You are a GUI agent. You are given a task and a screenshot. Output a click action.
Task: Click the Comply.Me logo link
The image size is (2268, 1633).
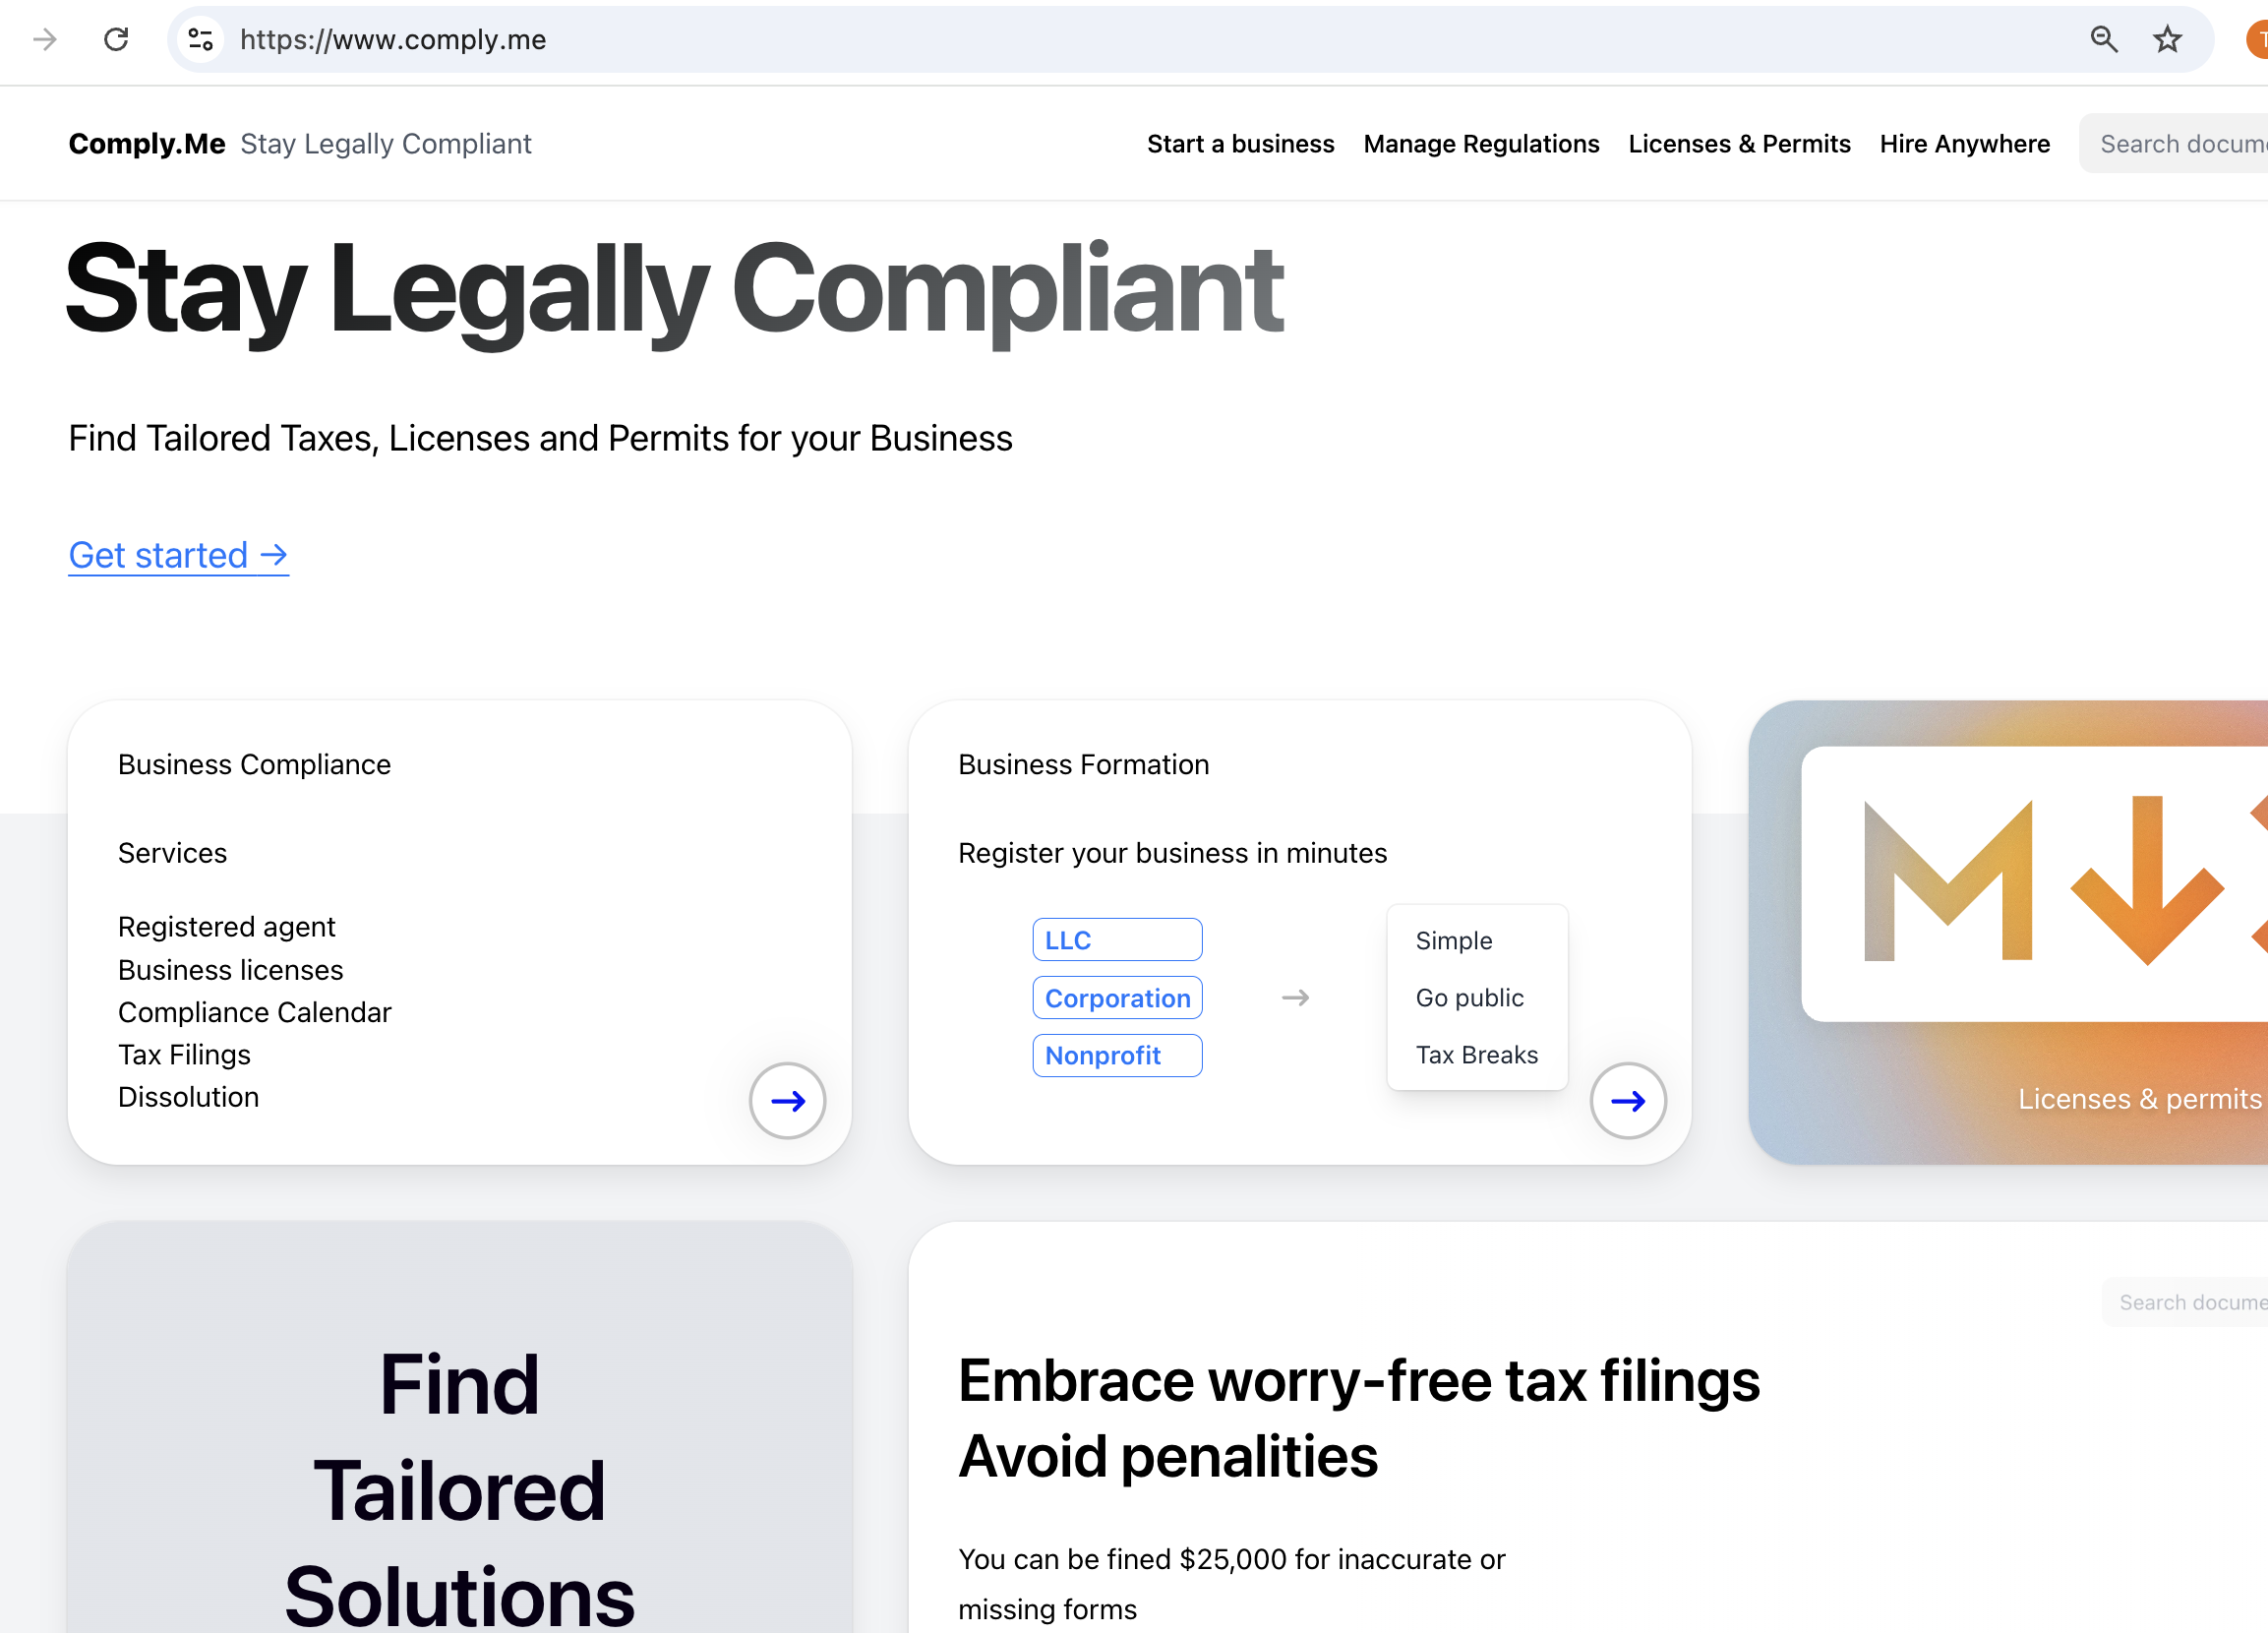coord(147,144)
